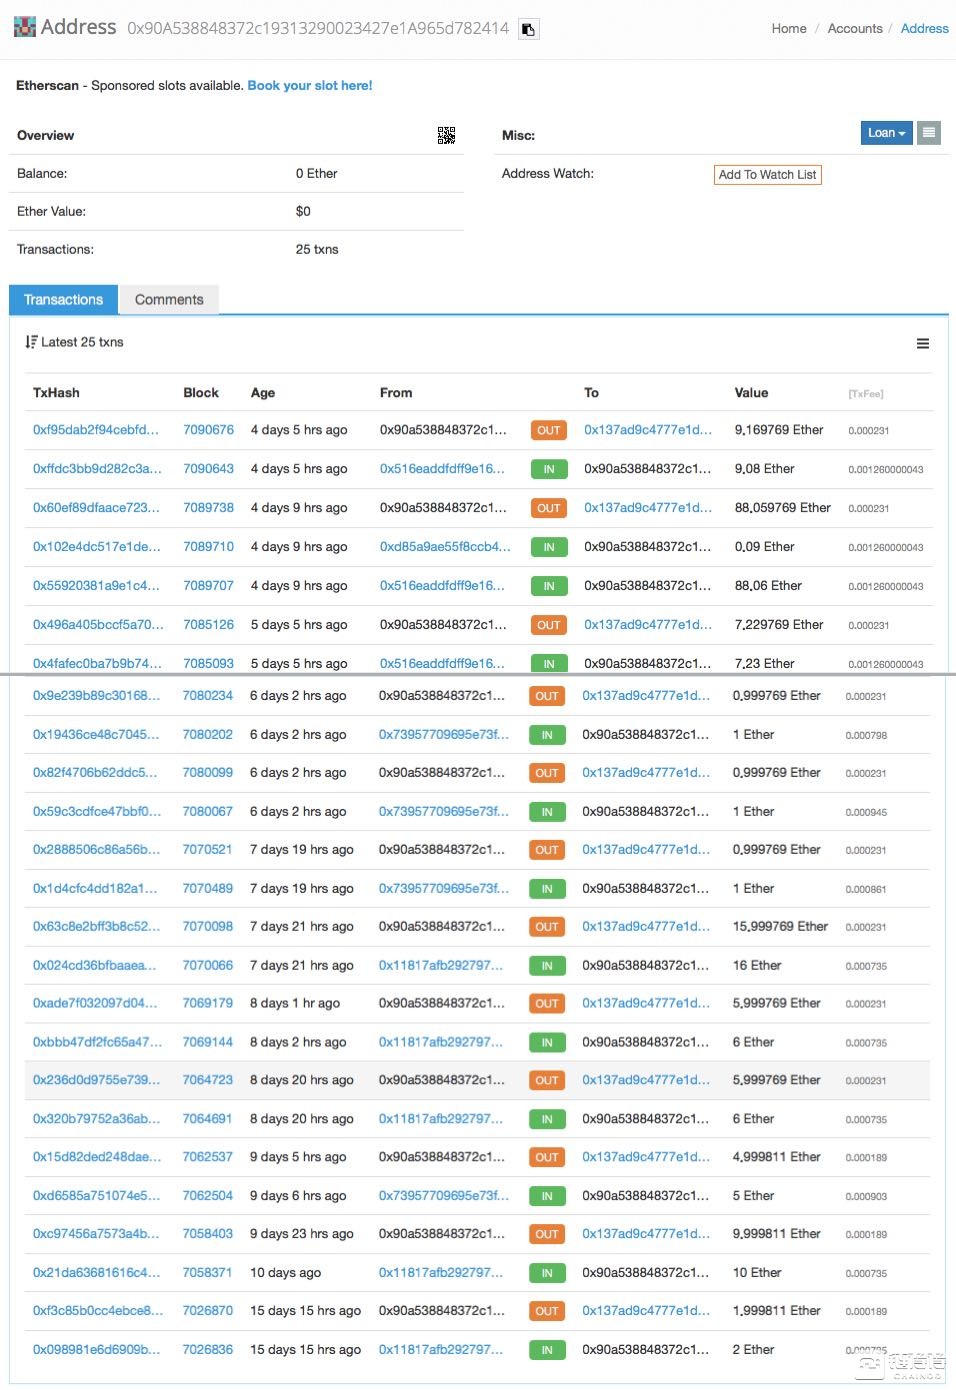The width and height of the screenshot is (956, 1390).
Task: Open the 'Book your slot here!' link
Action: [310, 86]
